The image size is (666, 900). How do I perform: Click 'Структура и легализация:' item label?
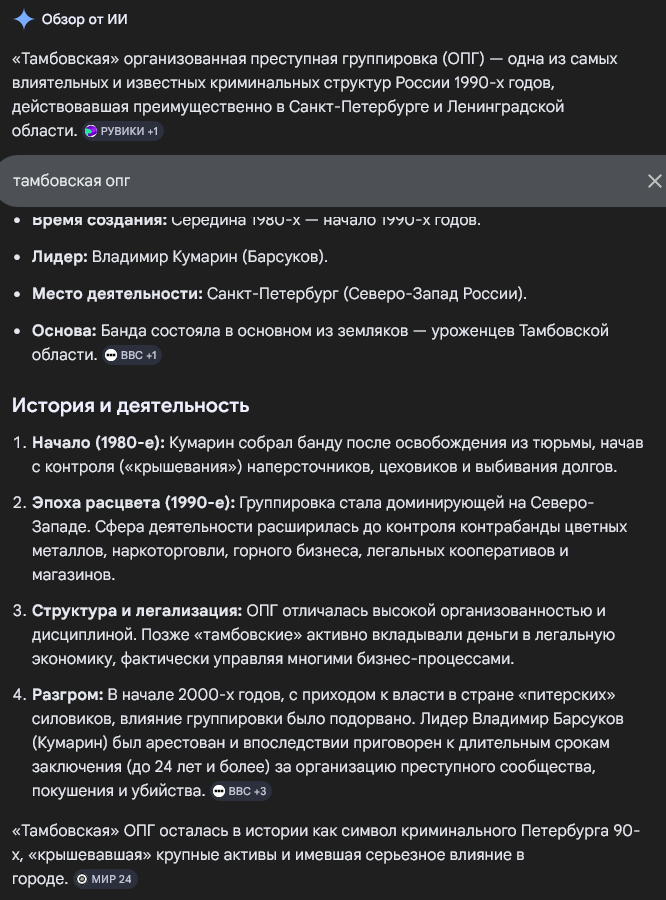pyautogui.click(x=136, y=610)
